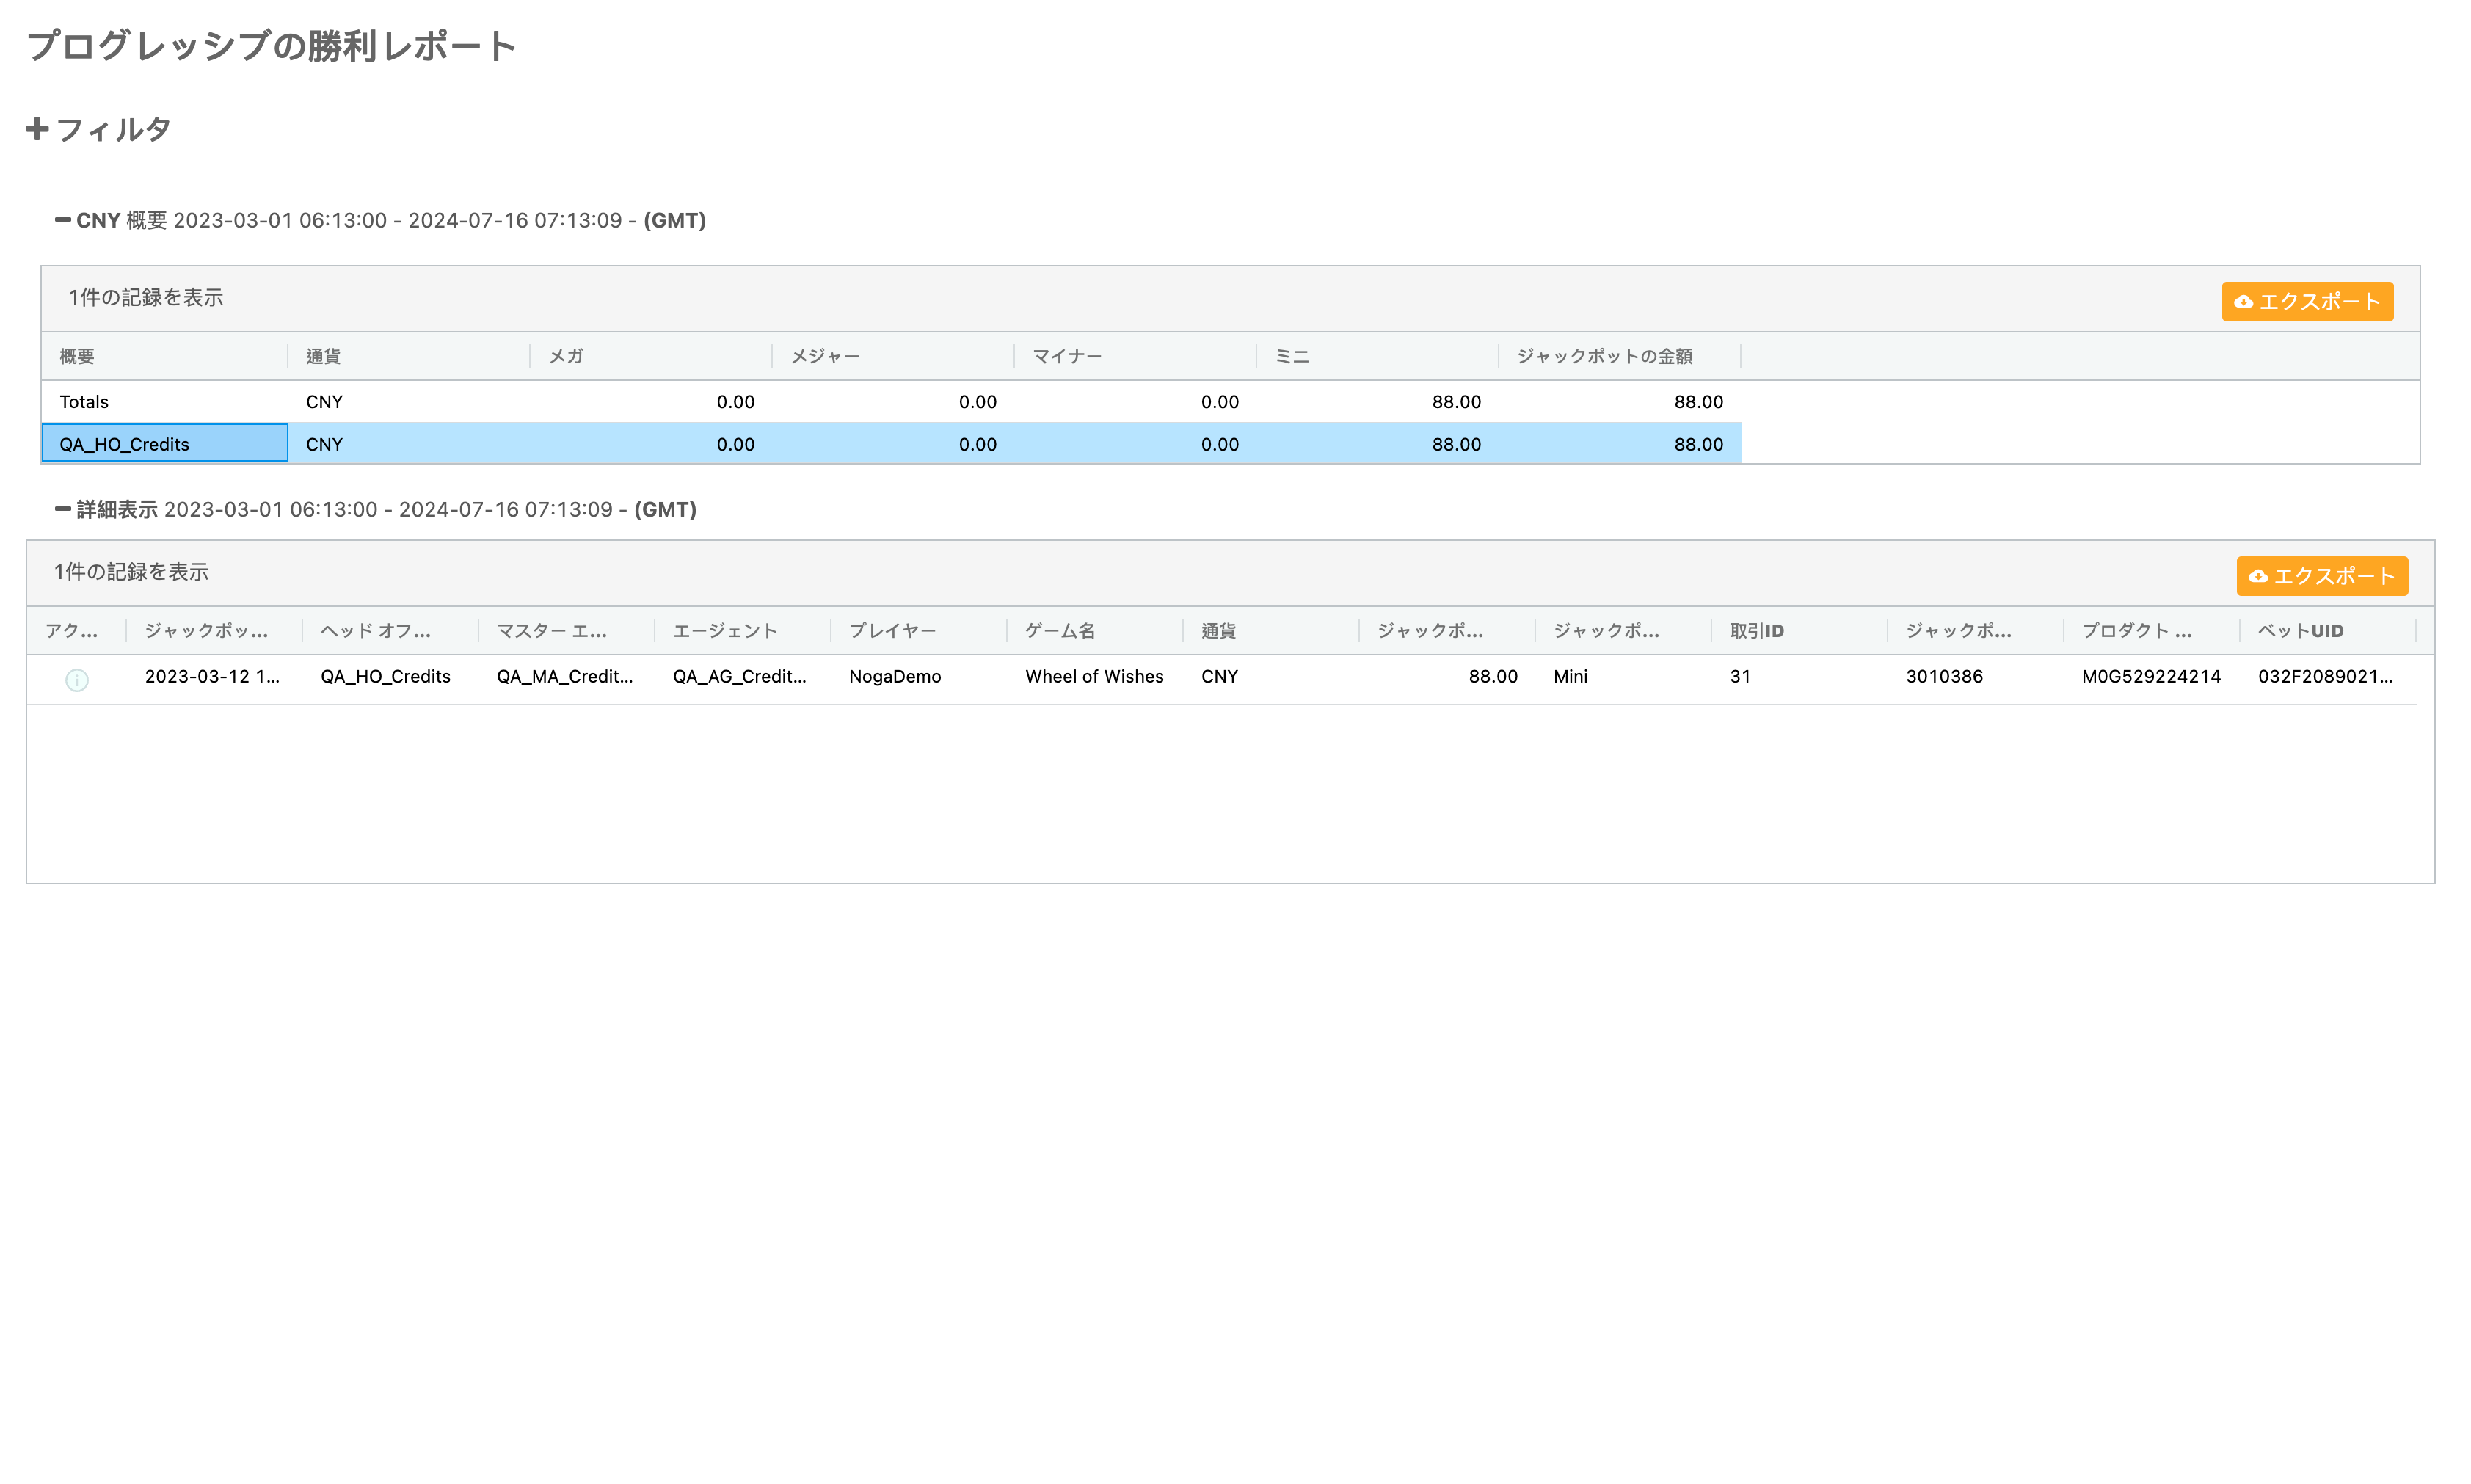Sort by メジャー column header

pyautogui.click(x=825, y=356)
